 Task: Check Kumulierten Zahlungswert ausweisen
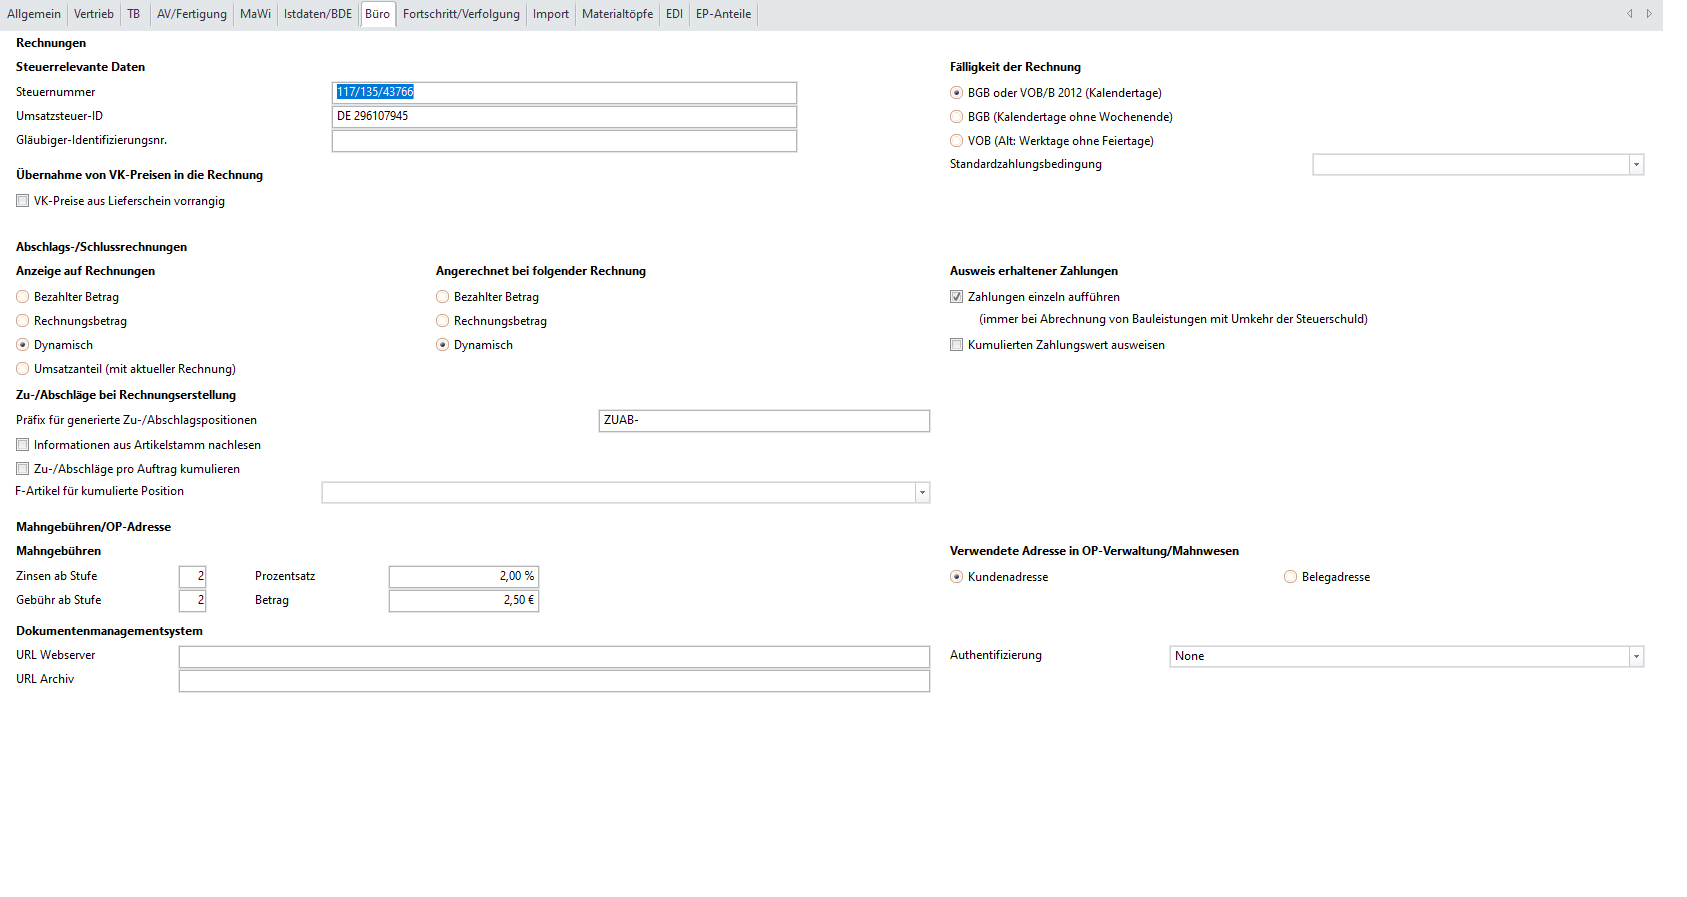pyautogui.click(x=957, y=345)
